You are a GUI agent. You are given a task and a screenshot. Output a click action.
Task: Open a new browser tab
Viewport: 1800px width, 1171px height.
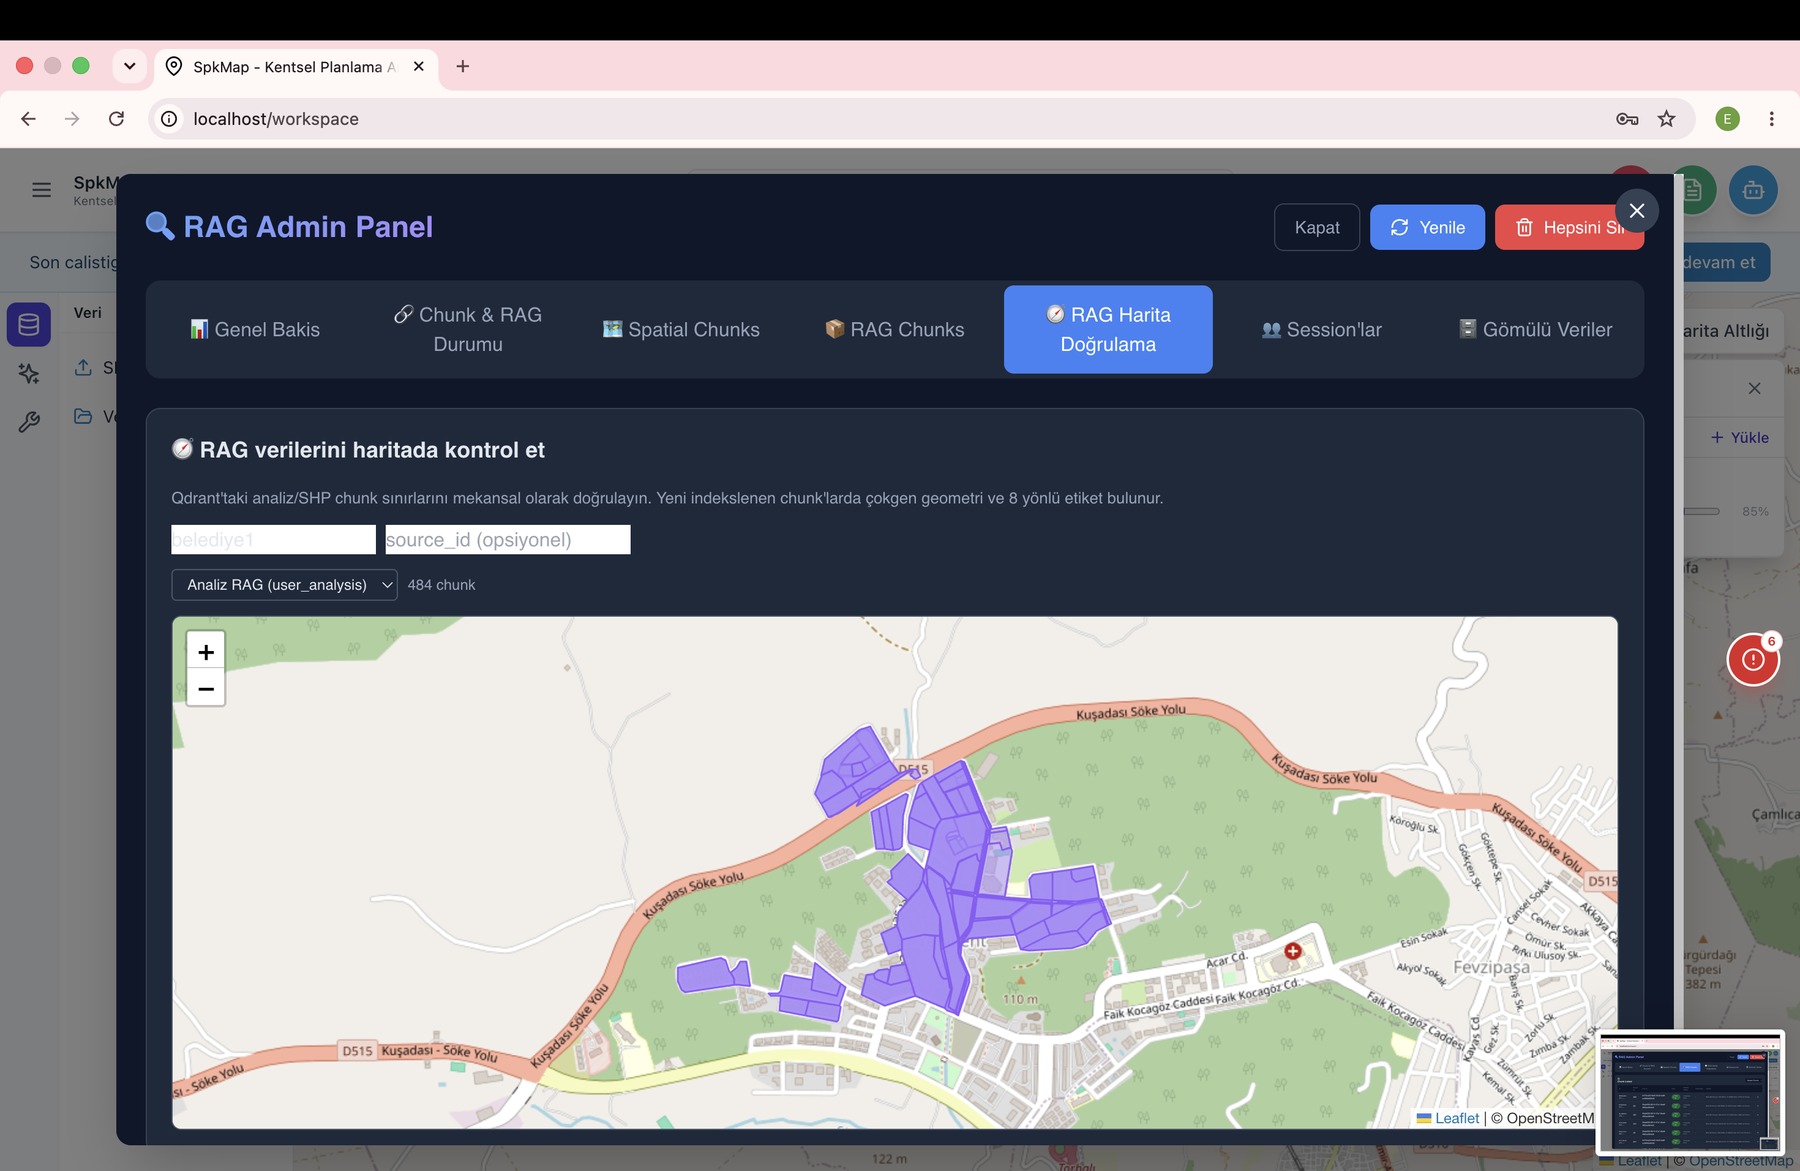(x=462, y=66)
